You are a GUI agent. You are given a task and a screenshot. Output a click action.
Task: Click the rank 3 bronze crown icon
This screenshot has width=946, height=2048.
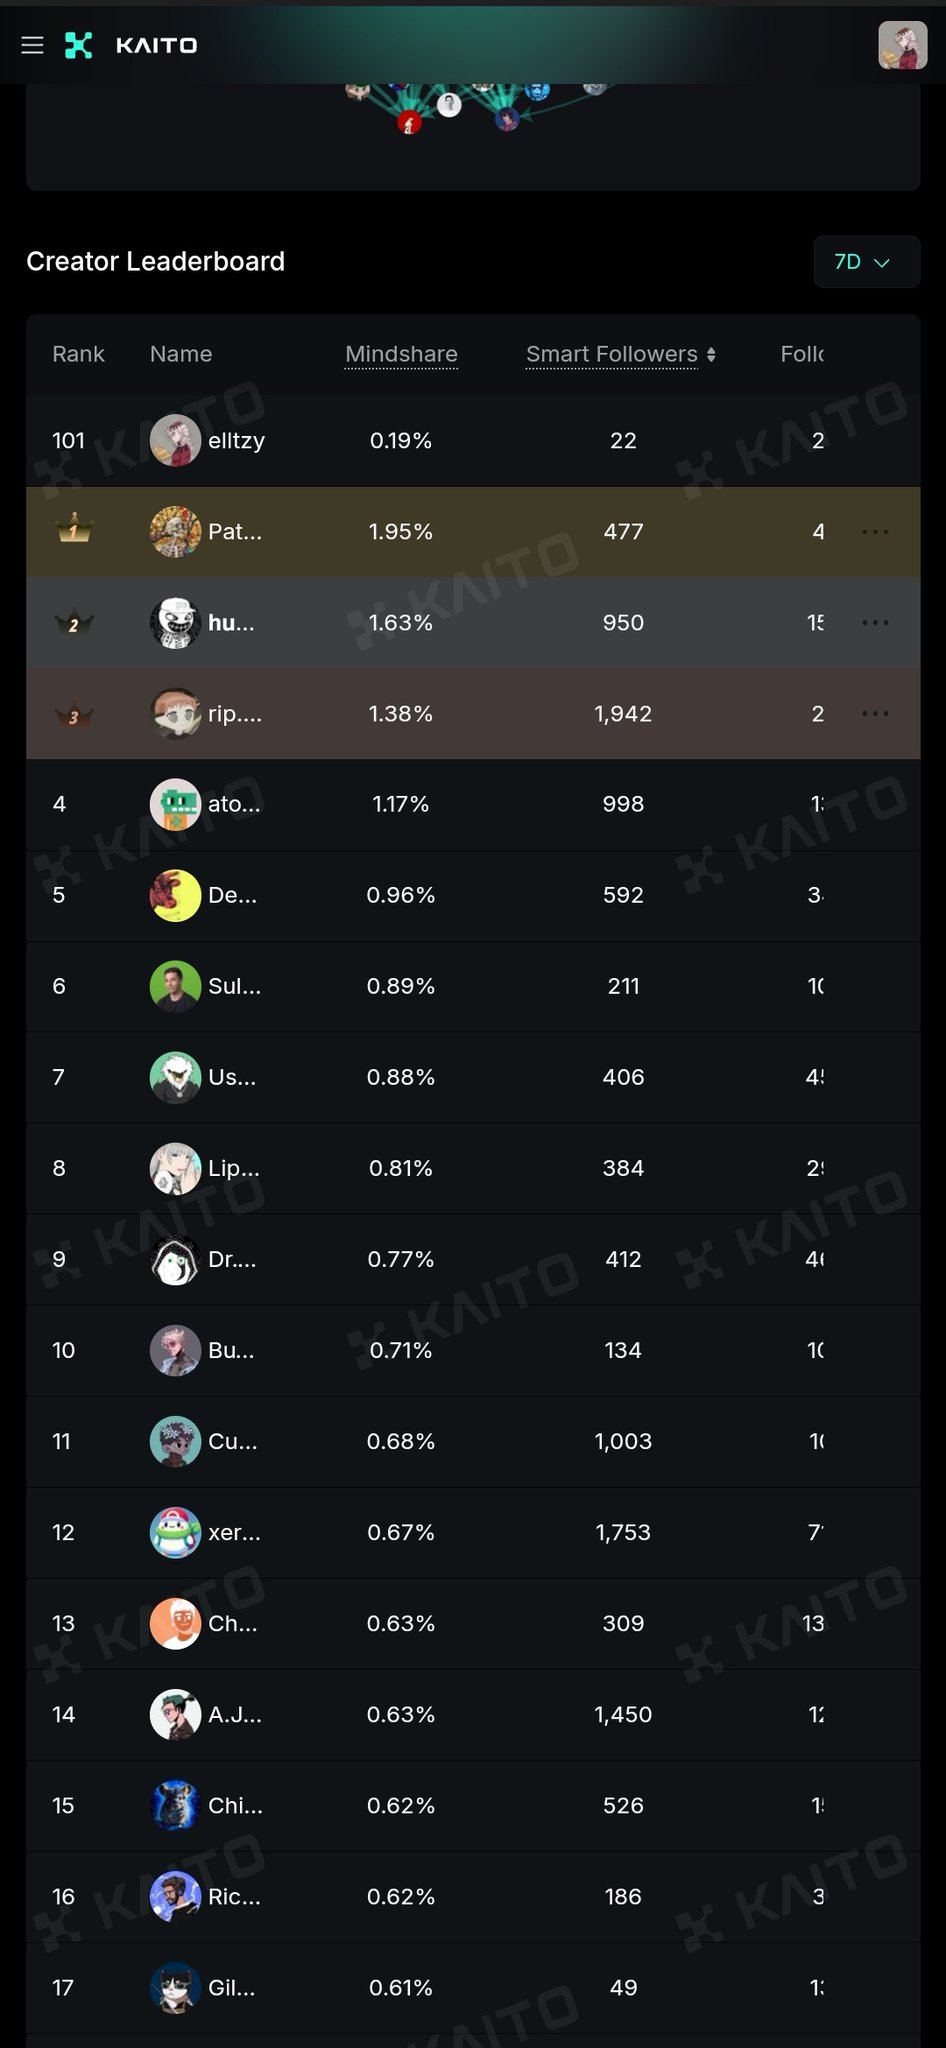point(74,715)
